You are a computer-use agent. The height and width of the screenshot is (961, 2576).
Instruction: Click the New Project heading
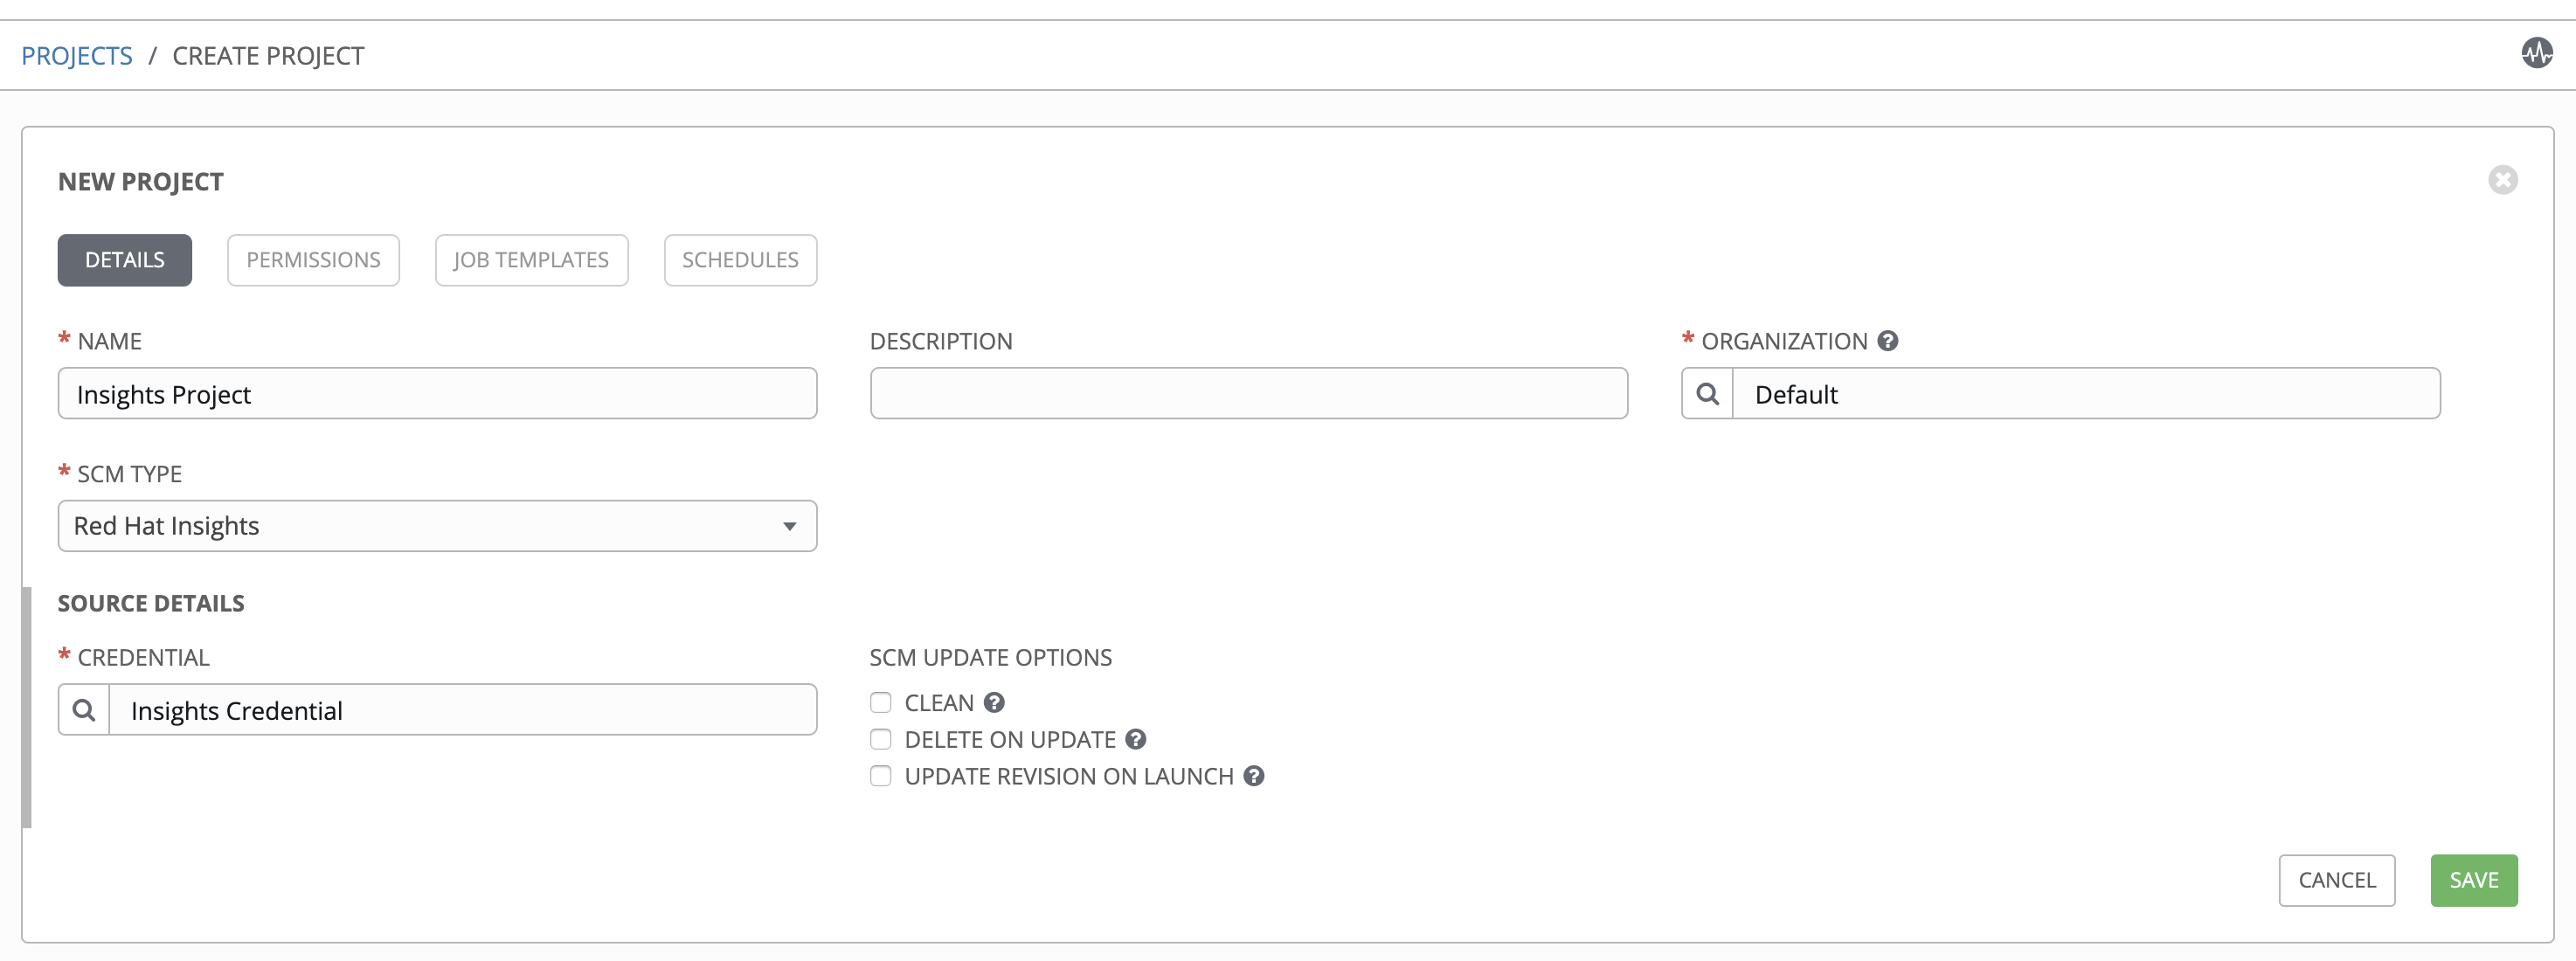141,182
